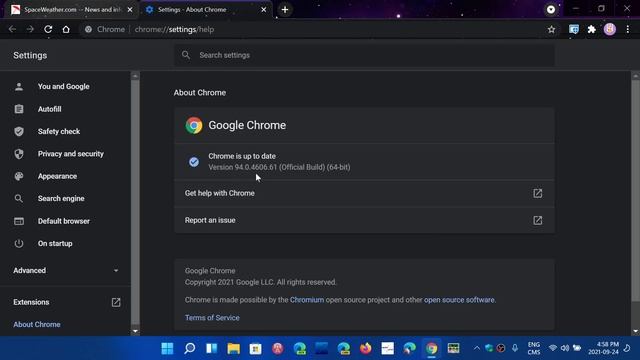The width and height of the screenshot is (640, 360).
Task: Go back using the back arrow
Action: pyautogui.click(x=12, y=29)
